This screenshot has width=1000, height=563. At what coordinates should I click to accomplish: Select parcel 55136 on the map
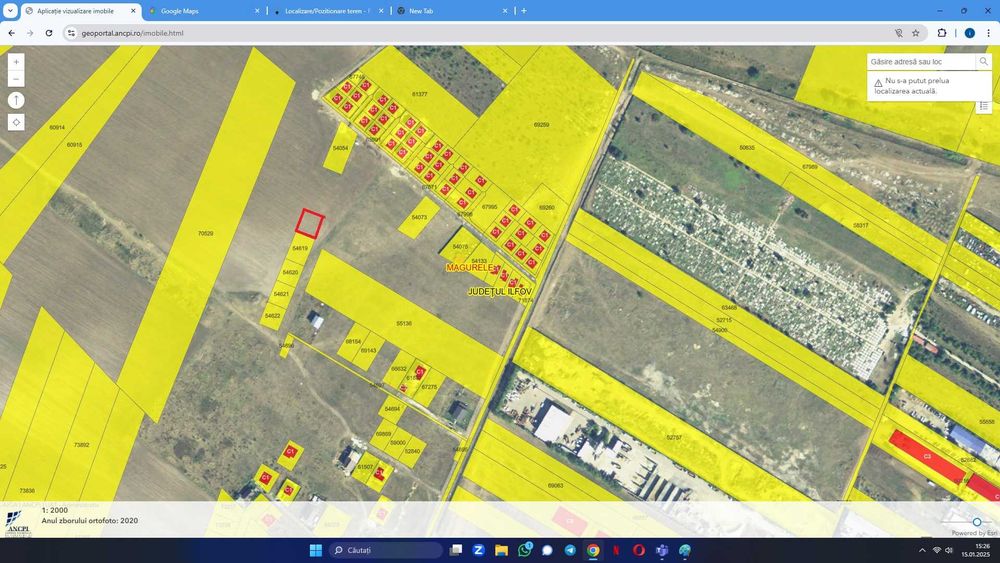point(404,324)
